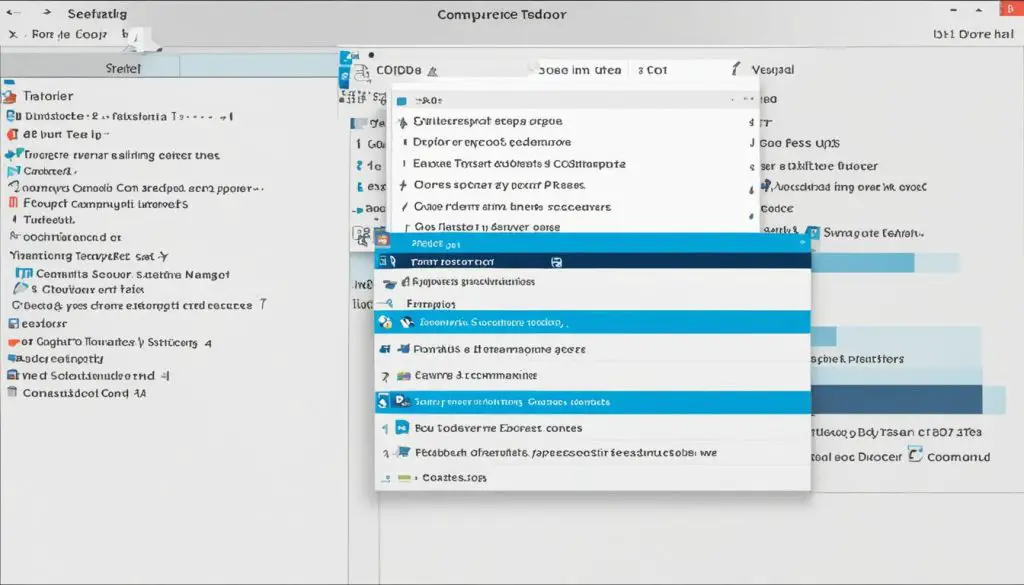Click the icon before 'S Ctouvoar ert faic'
The image size is (1024, 585).
point(21,288)
